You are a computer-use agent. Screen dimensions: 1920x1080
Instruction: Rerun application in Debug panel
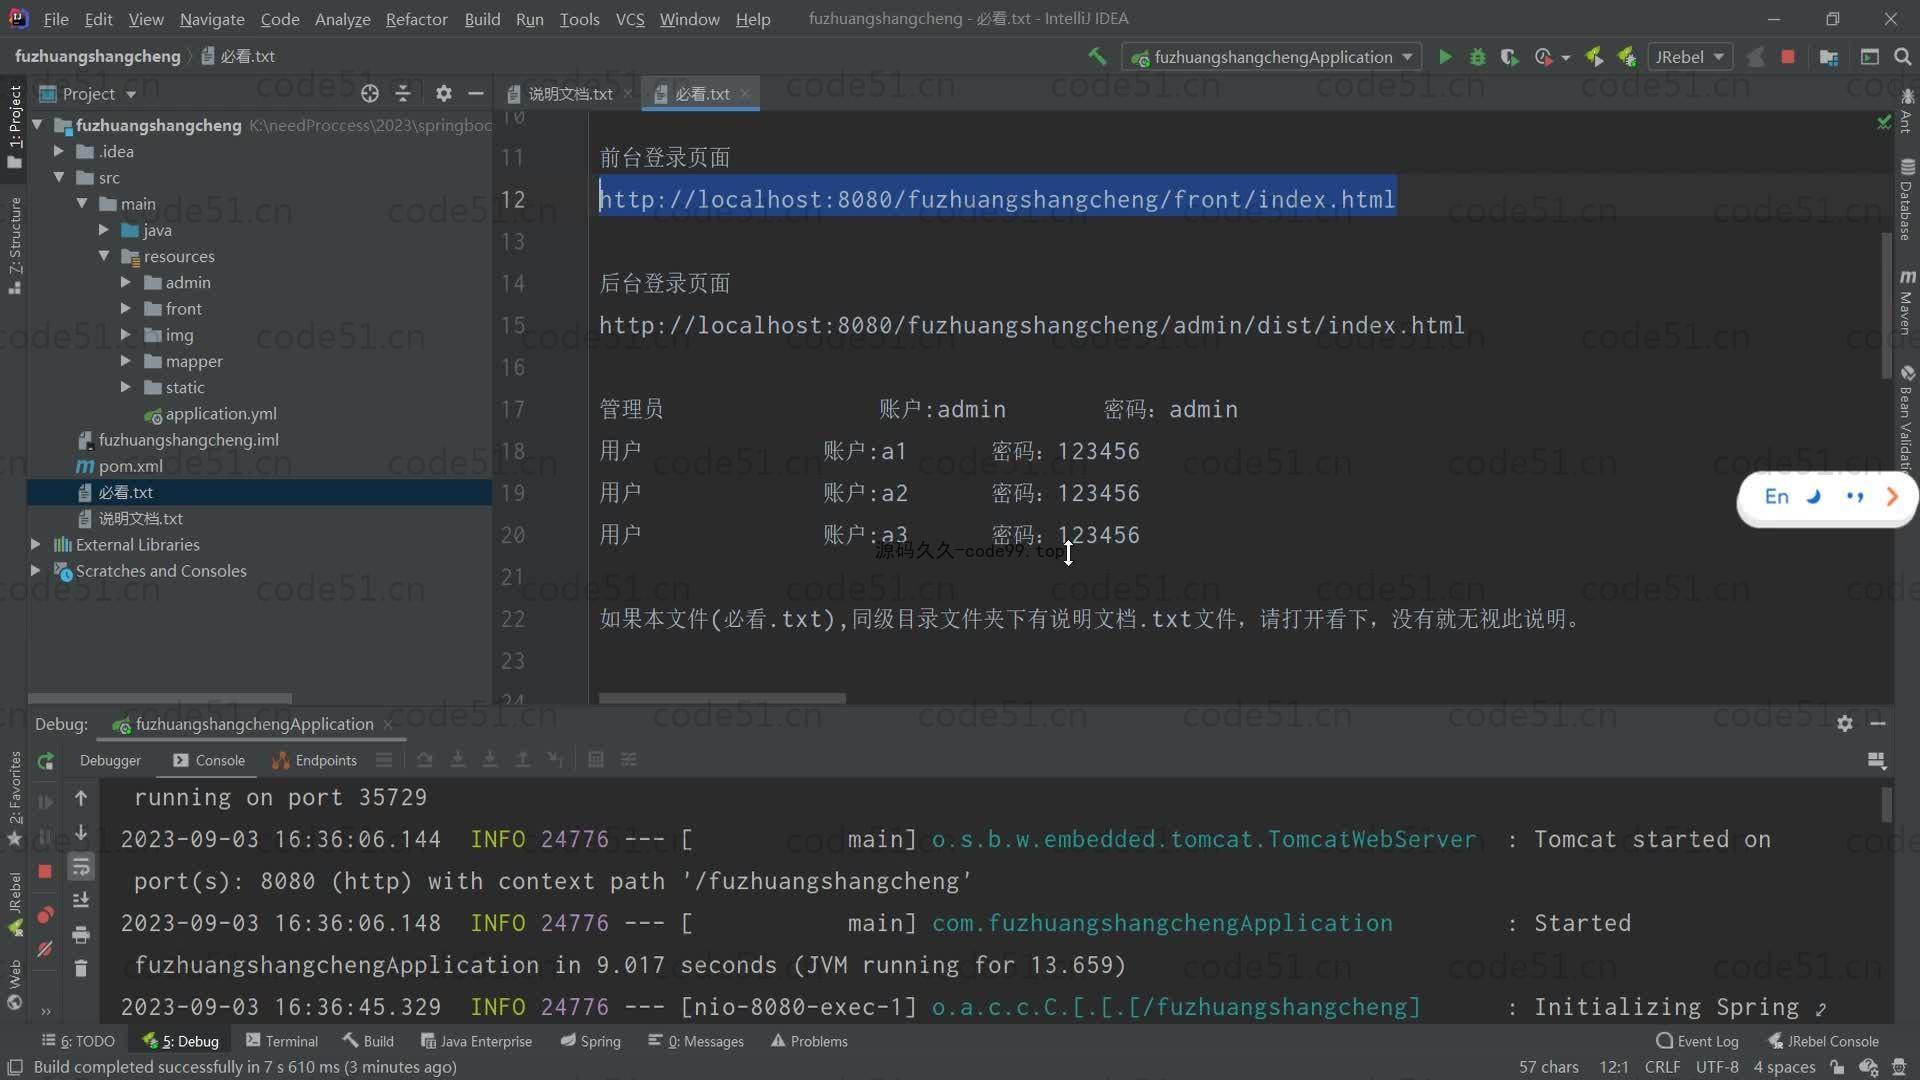point(46,762)
